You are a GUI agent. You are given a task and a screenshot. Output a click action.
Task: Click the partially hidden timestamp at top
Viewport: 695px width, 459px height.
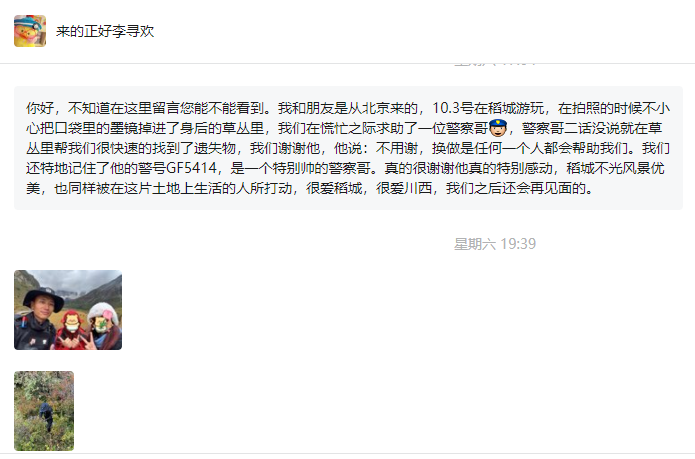[495, 64]
